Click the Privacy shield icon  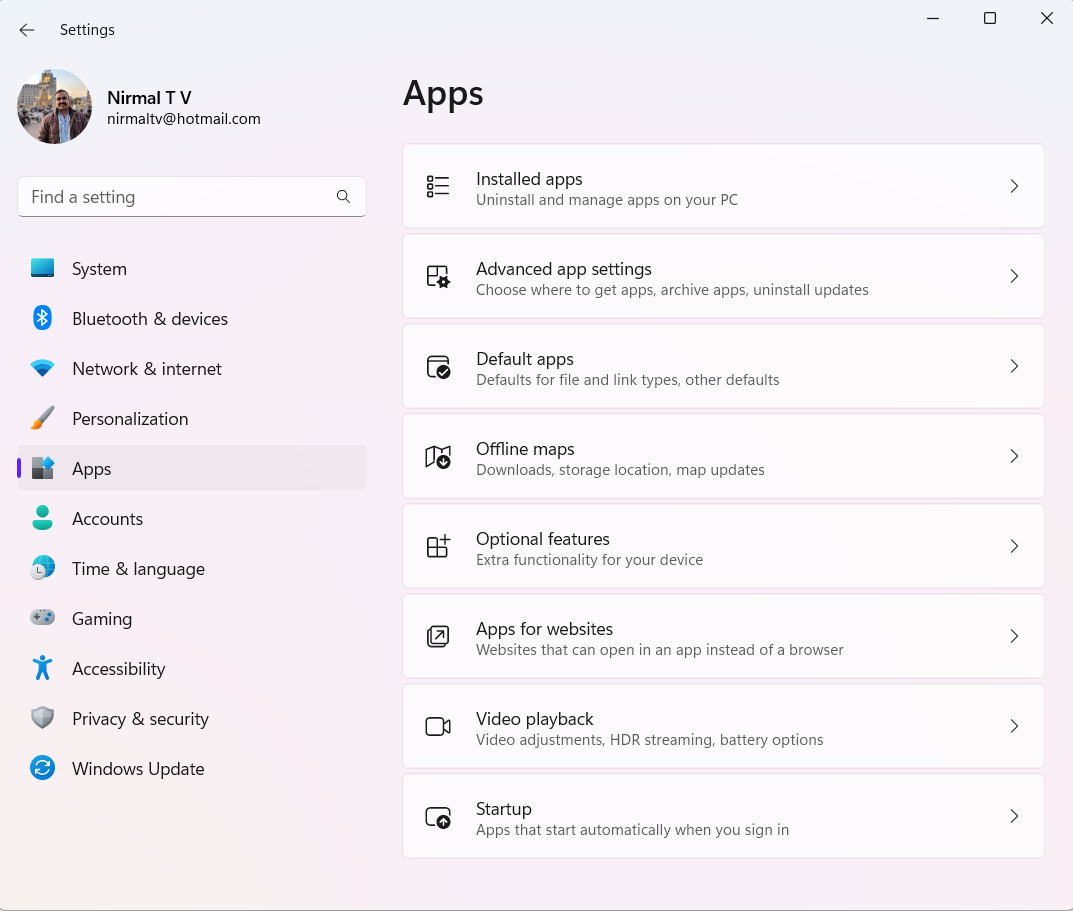point(42,718)
